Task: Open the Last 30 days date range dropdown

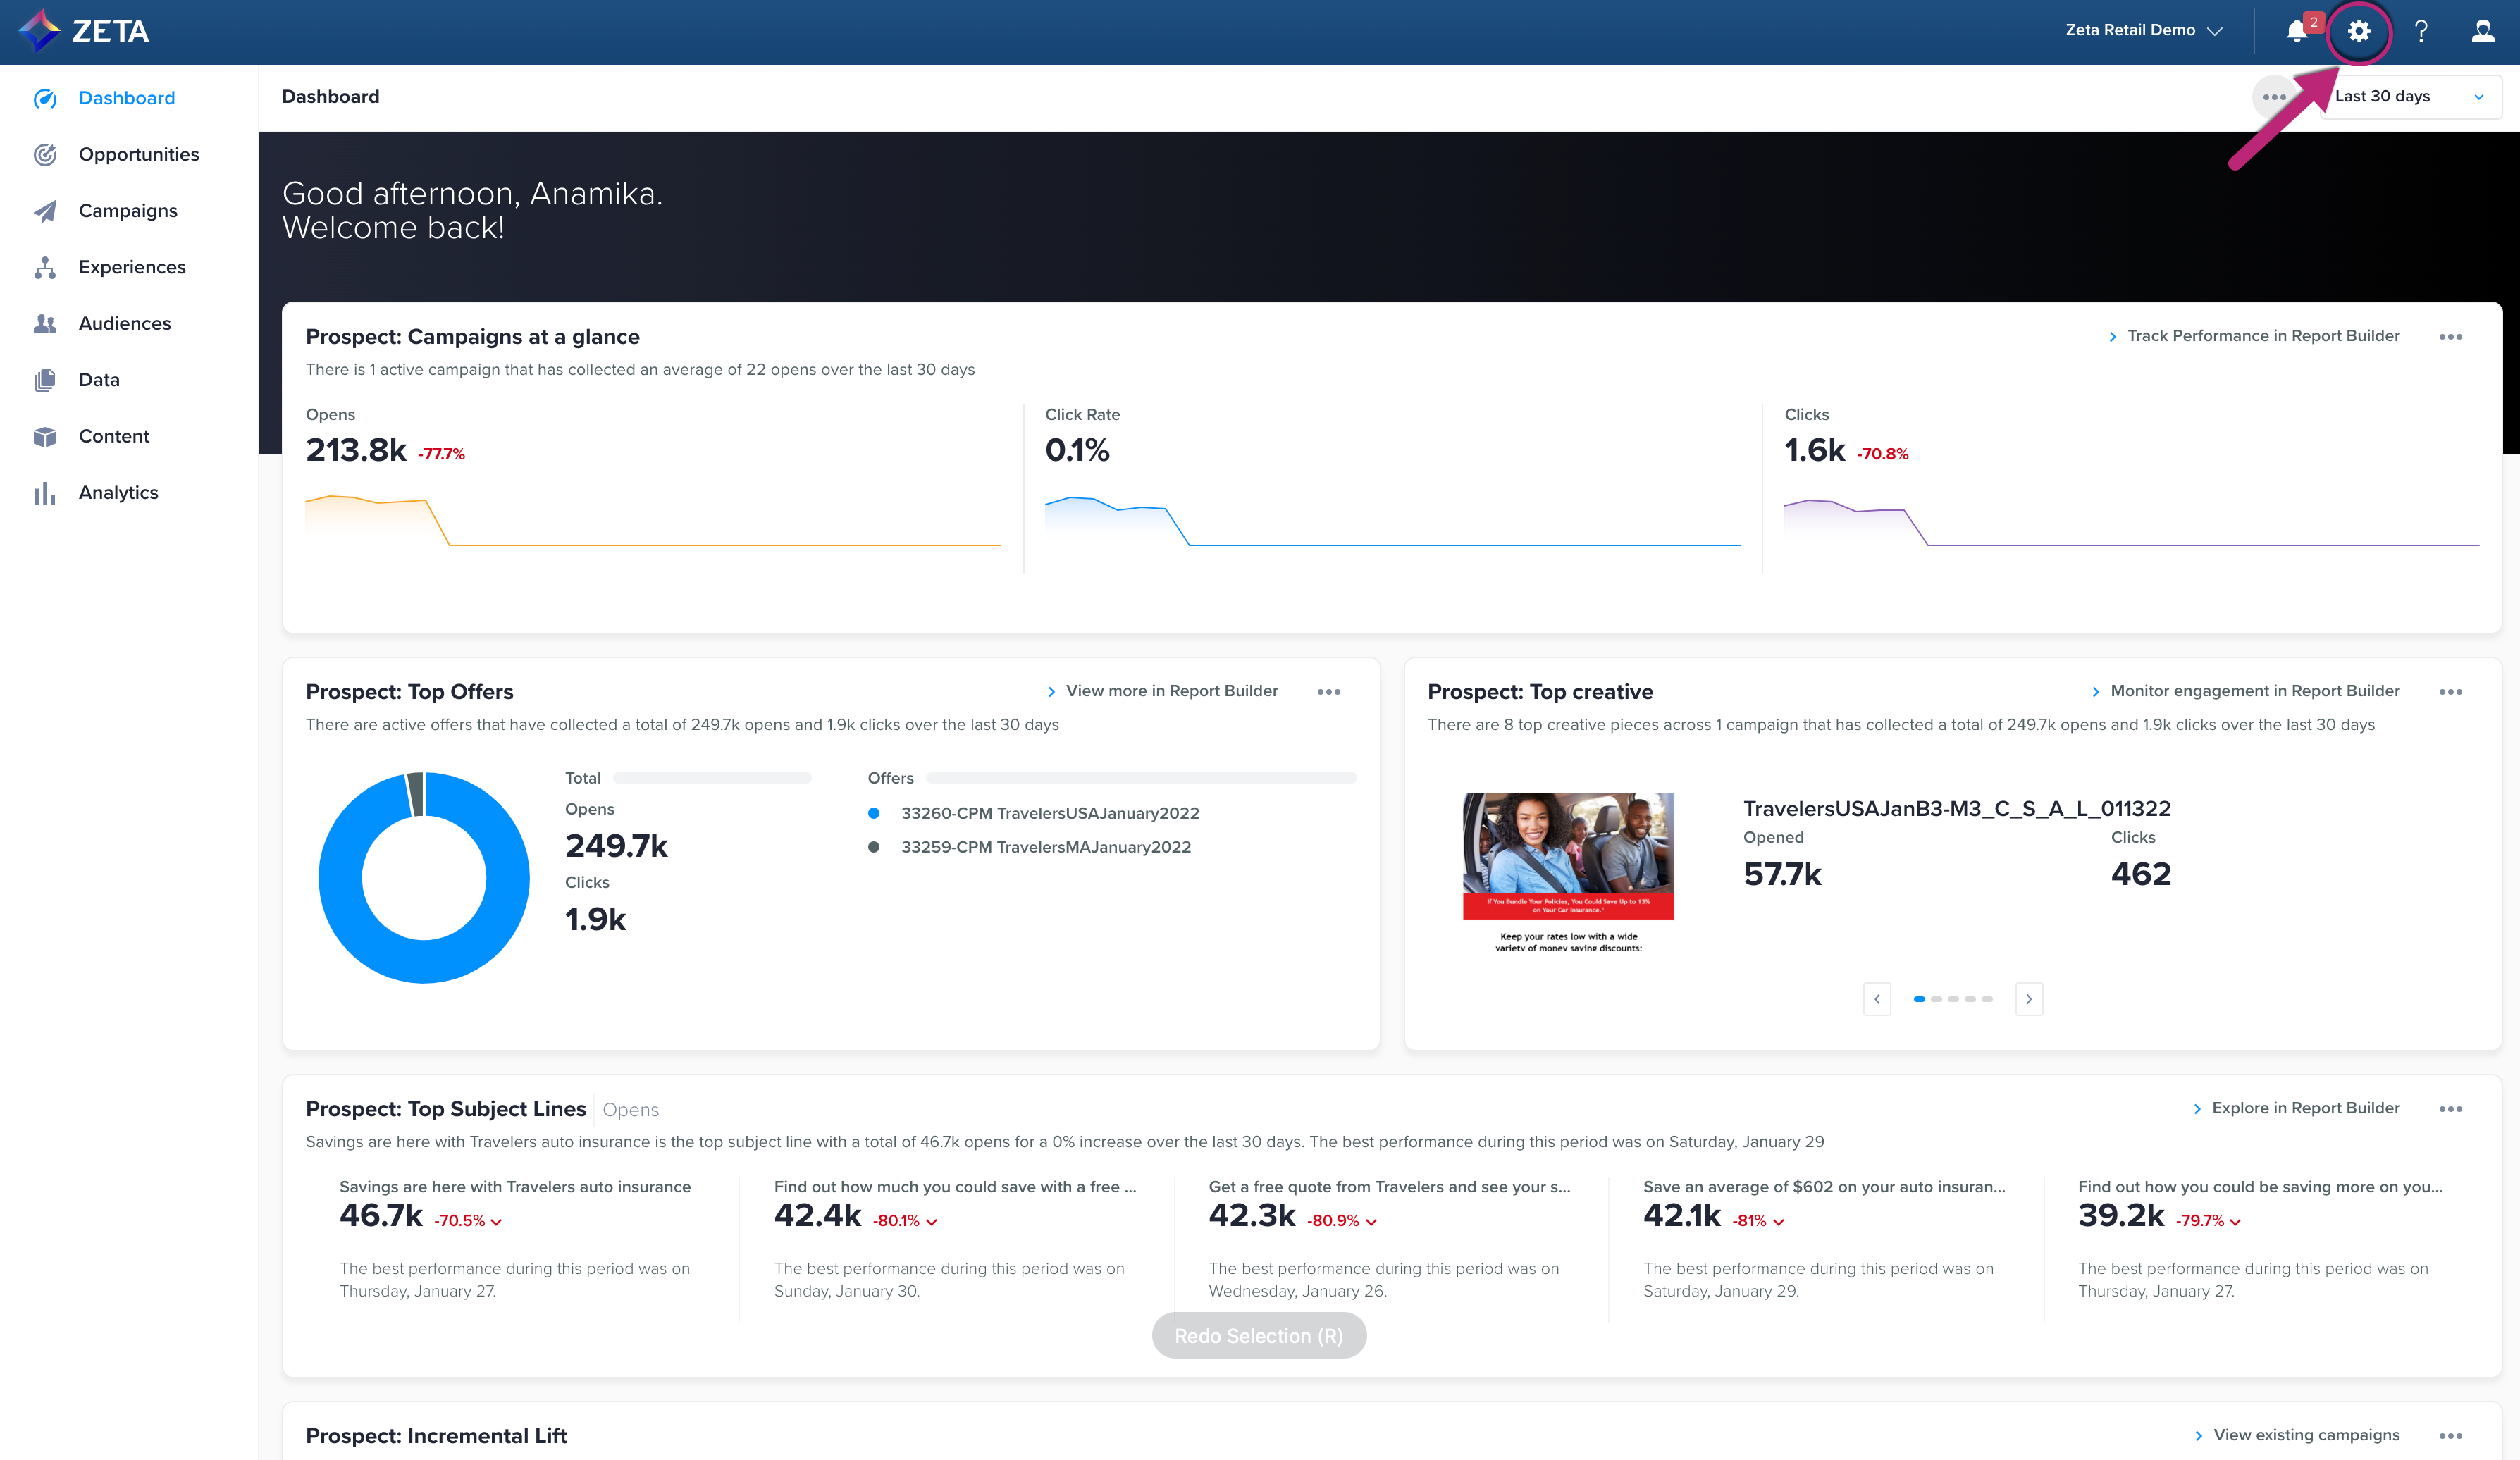Action: click(2410, 97)
